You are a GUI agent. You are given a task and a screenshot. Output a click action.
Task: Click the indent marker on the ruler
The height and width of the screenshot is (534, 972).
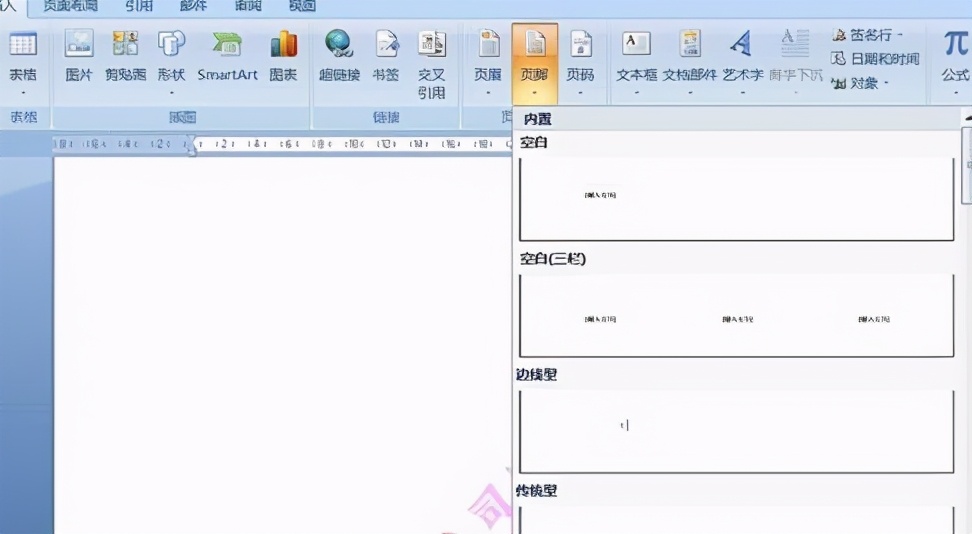tap(191, 146)
